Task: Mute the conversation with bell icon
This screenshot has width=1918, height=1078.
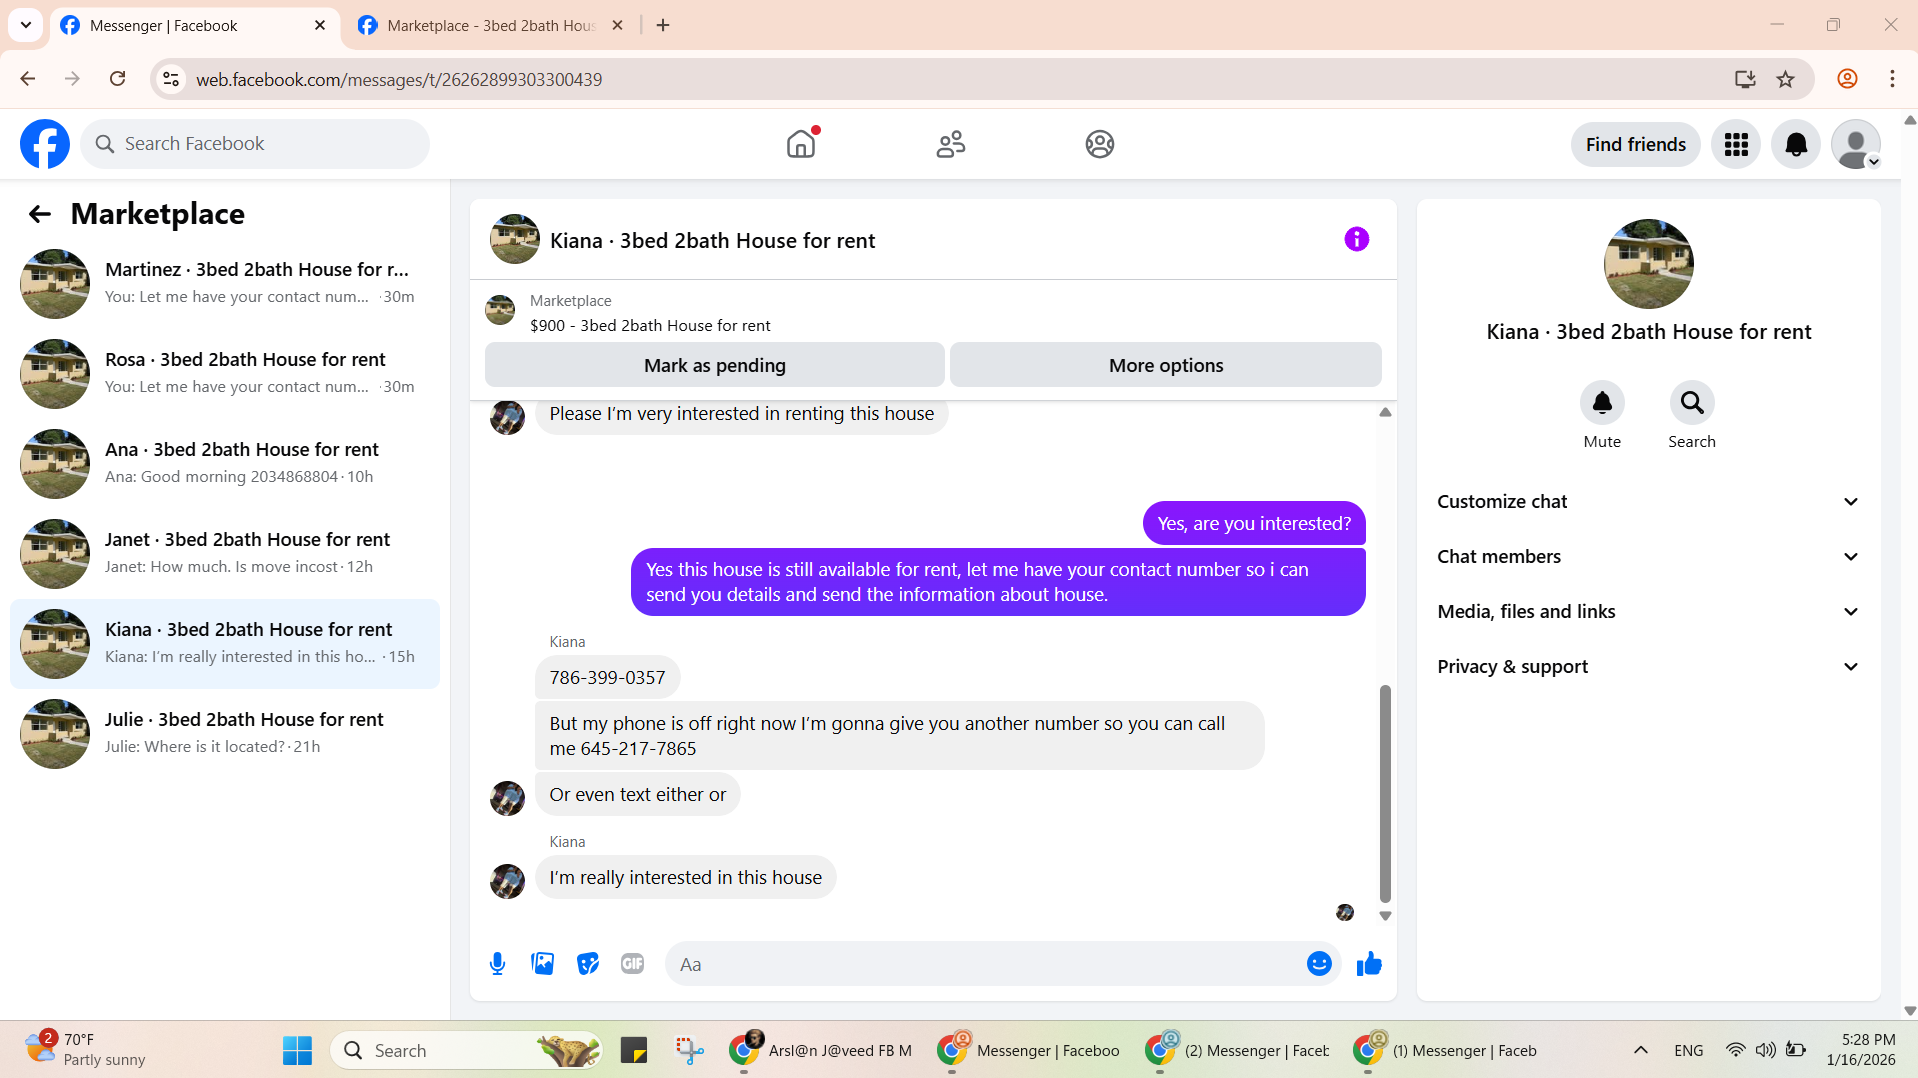Action: [1602, 403]
